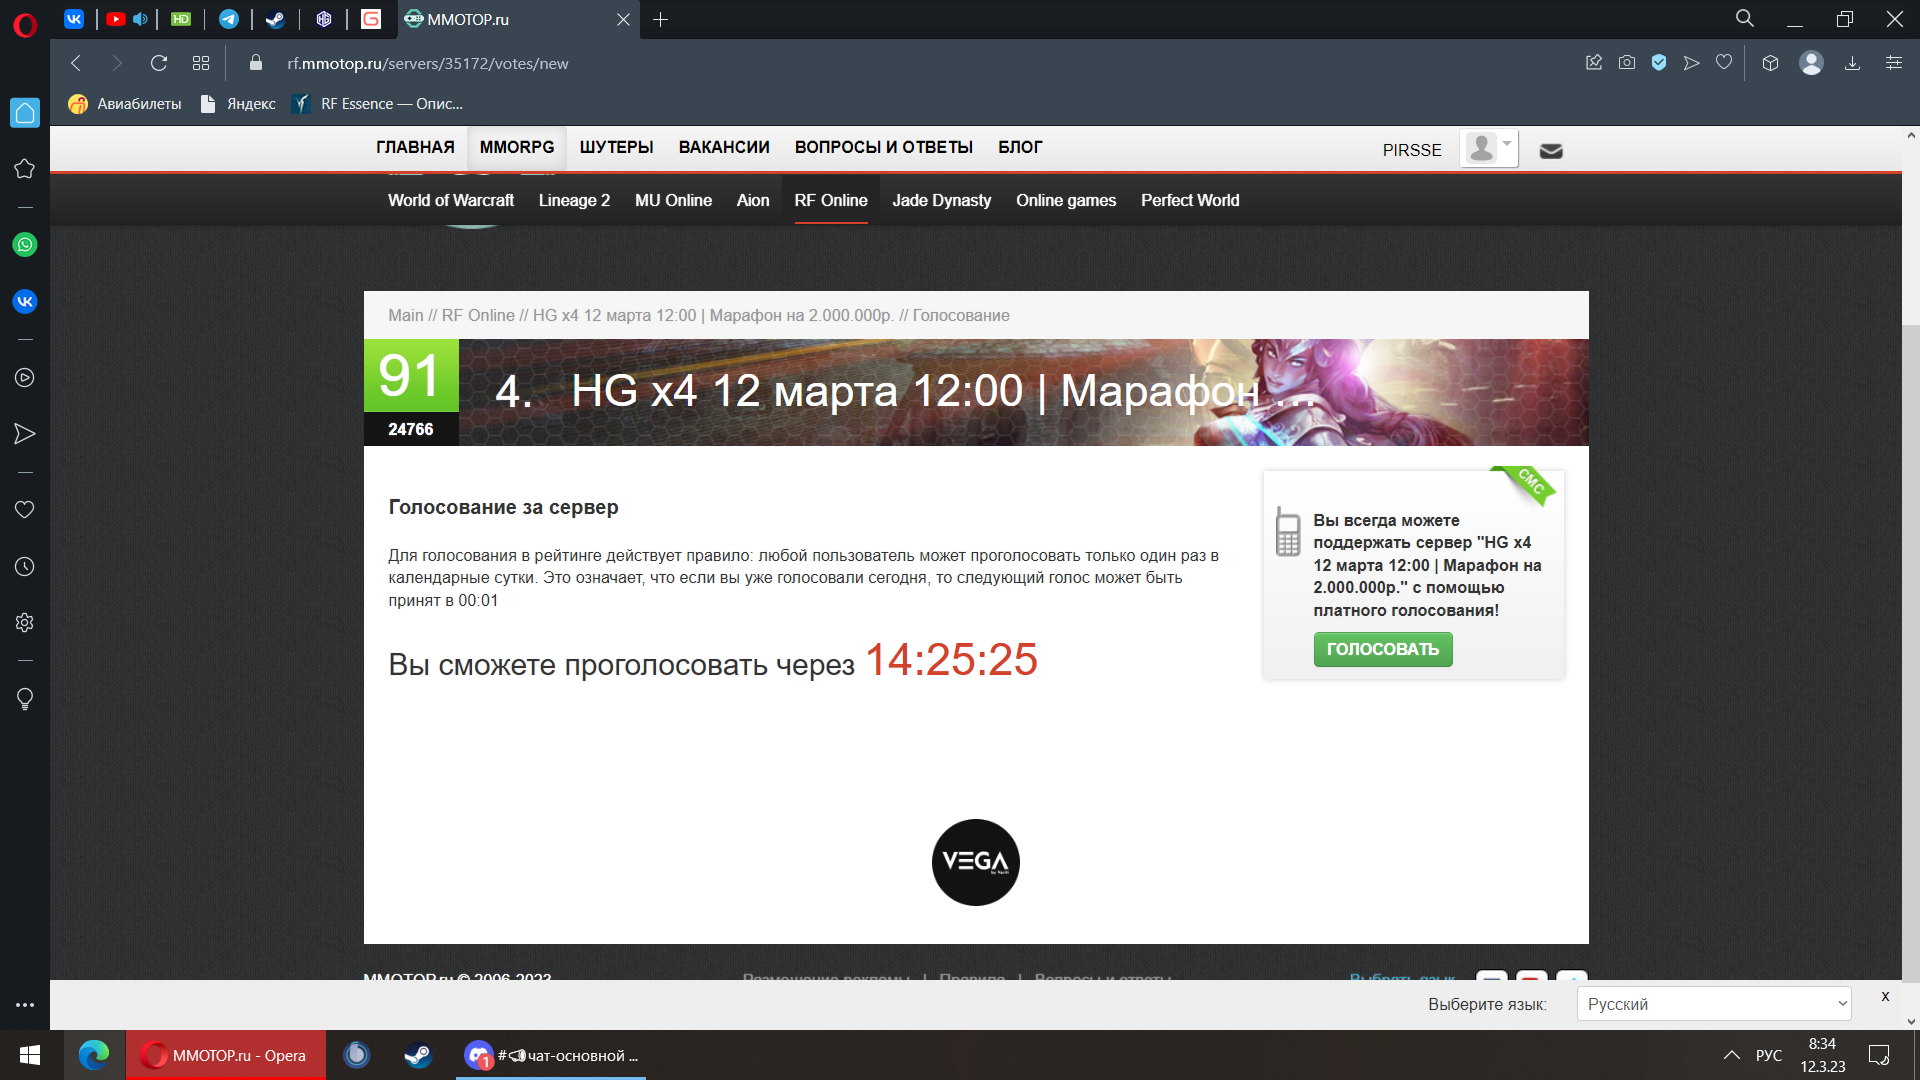This screenshot has width=1920, height=1080.
Task: Click the Opera menu logo
Action: click(x=25, y=25)
